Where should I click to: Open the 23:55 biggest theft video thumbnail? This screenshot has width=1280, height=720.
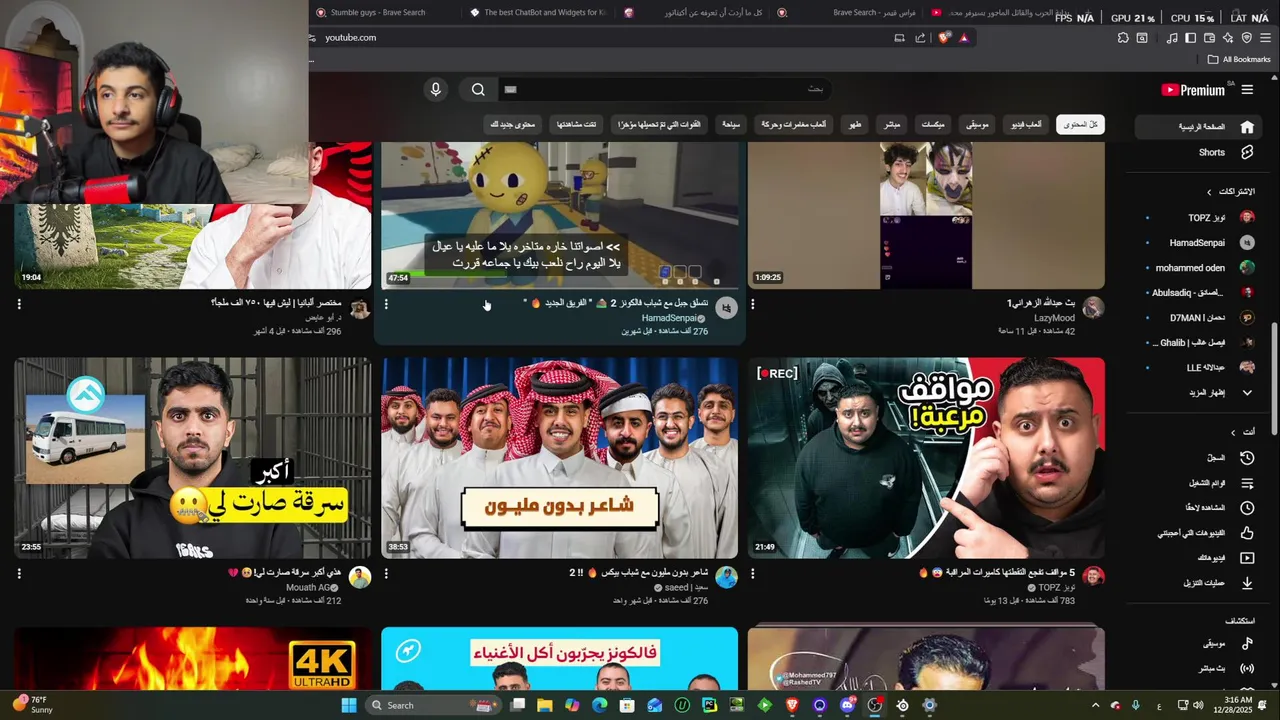pos(192,458)
